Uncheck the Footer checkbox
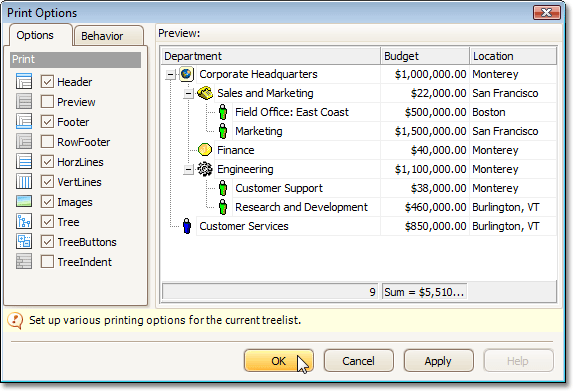Image resolution: width=573 pixels, height=391 pixels. point(47,121)
